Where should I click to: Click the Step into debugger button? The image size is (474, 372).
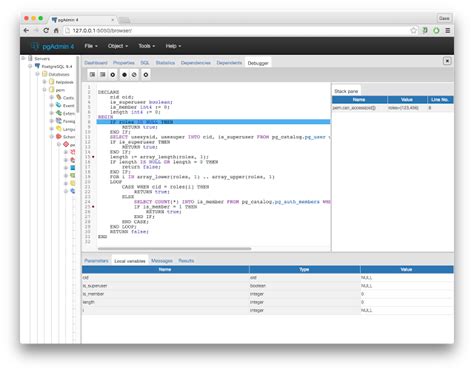[x=92, y=75]
